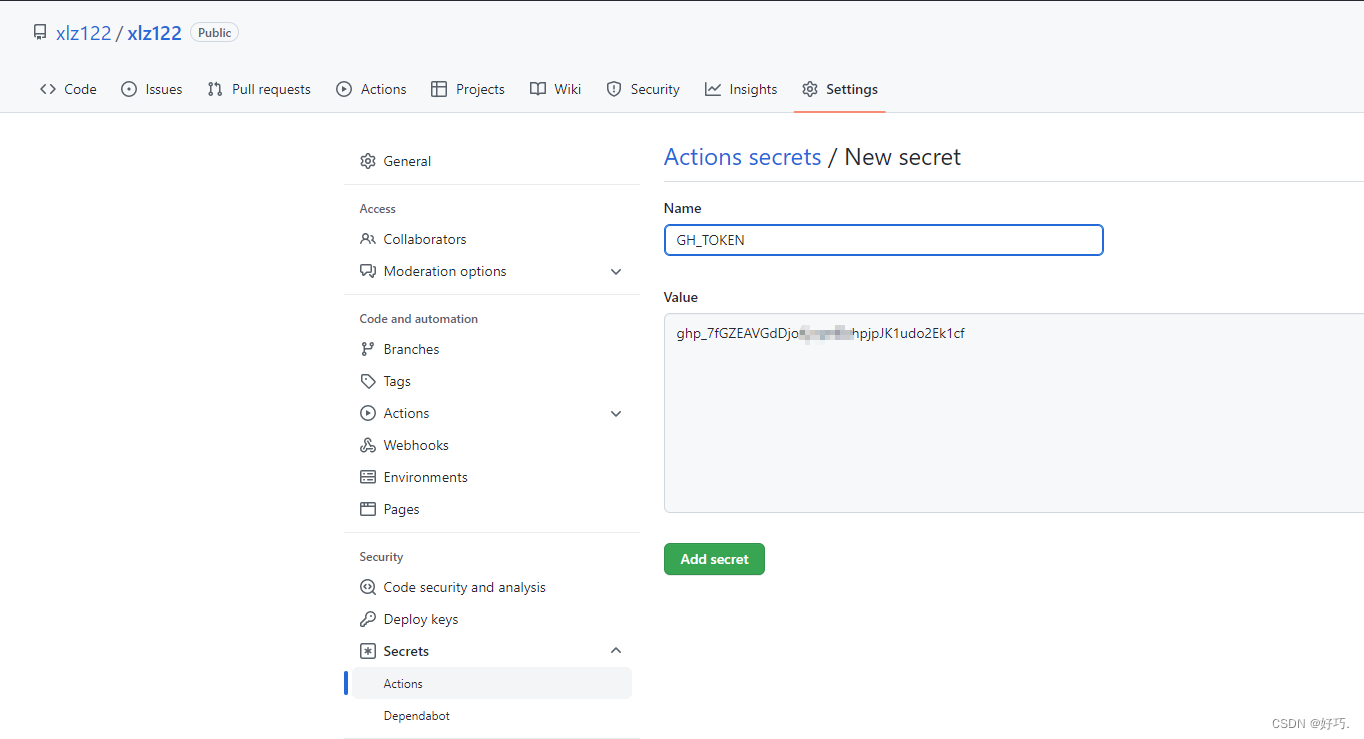Open Webhooks settings
The height and width of the screenshot is (739, 1364).
pyautogui.click(x=492, y=445)
